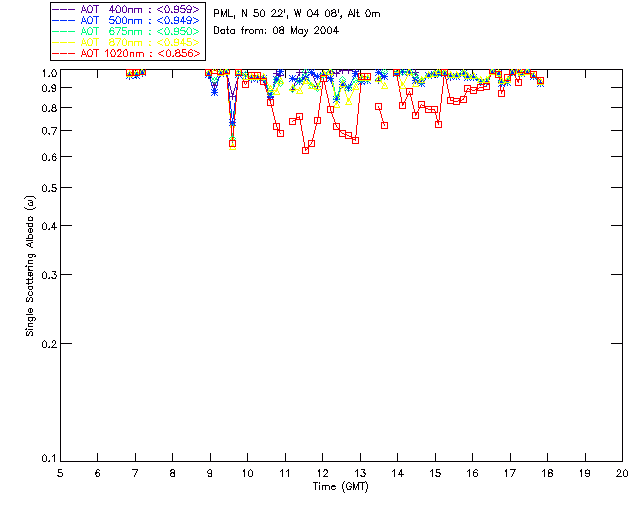This screenshot has height=512, width=640.
Task: Click the y-axis tick label 0.3
Action: tap(49, 275)
